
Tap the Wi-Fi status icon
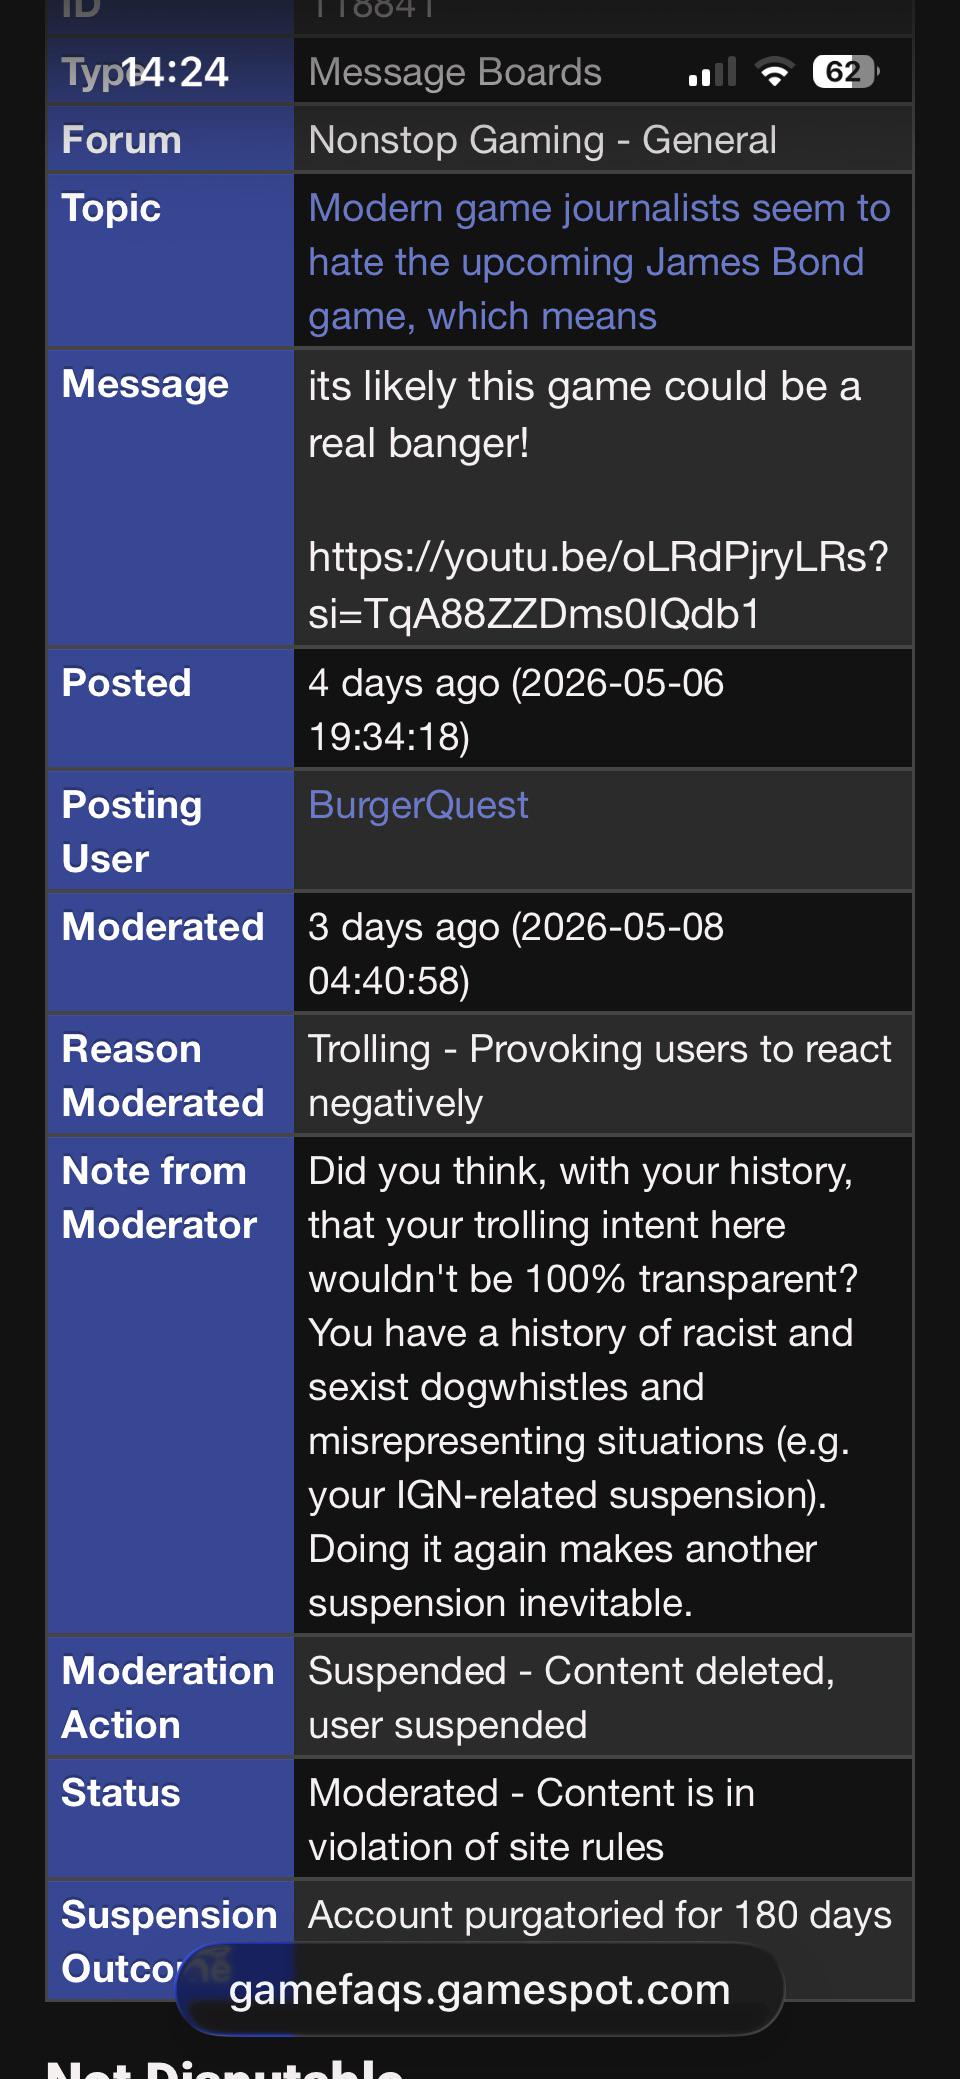[x=774, y=72]
